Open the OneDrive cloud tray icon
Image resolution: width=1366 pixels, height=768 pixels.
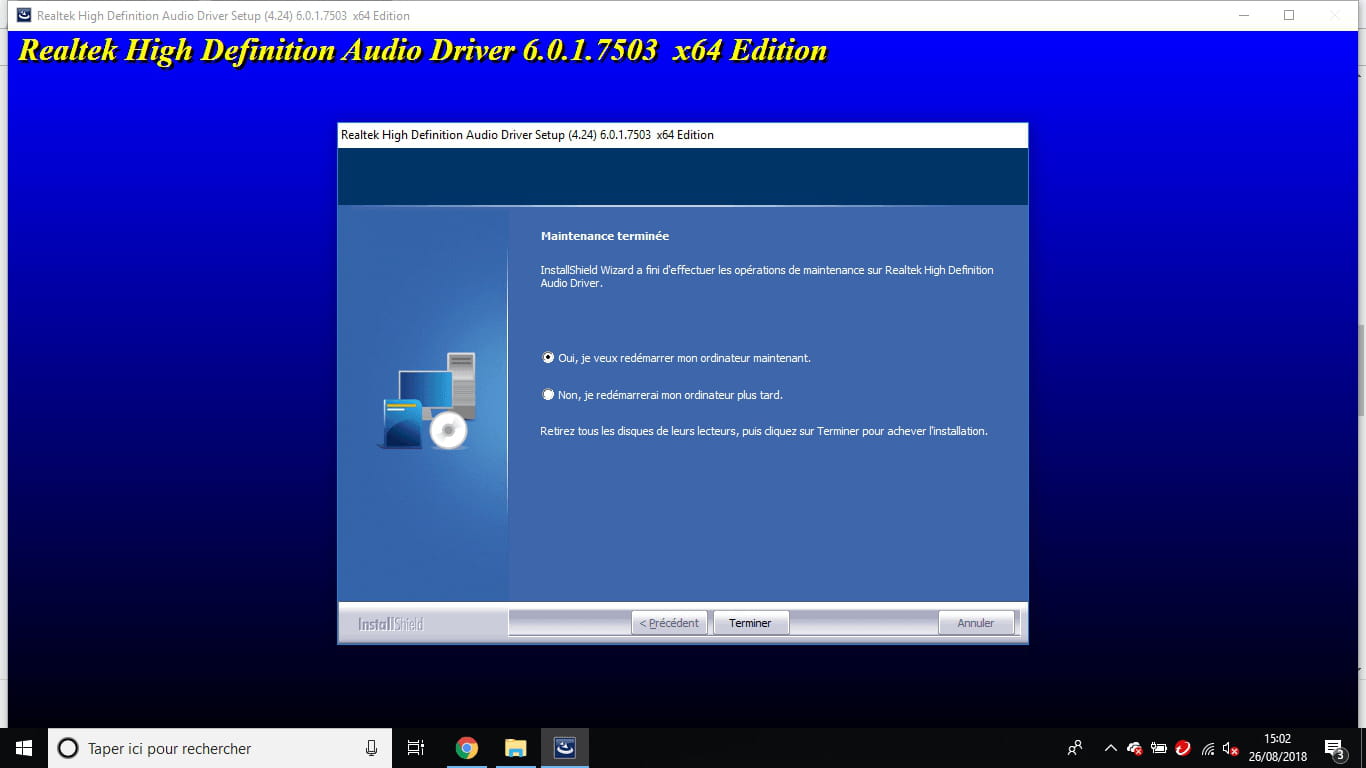coord(1135,748)
